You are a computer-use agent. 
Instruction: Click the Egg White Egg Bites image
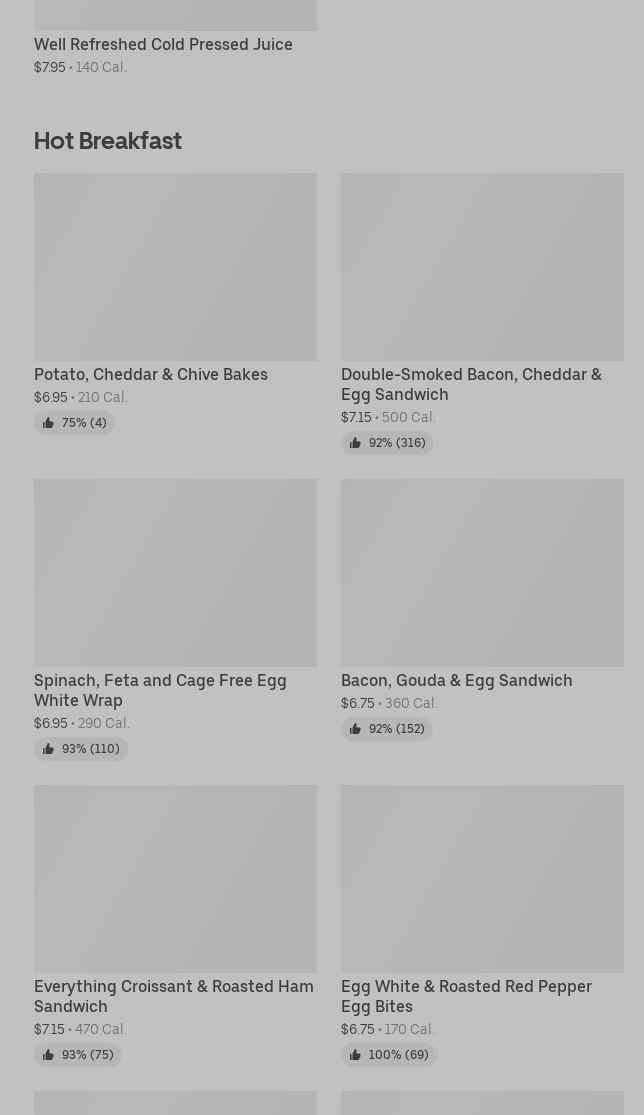[x=482, y=879]
